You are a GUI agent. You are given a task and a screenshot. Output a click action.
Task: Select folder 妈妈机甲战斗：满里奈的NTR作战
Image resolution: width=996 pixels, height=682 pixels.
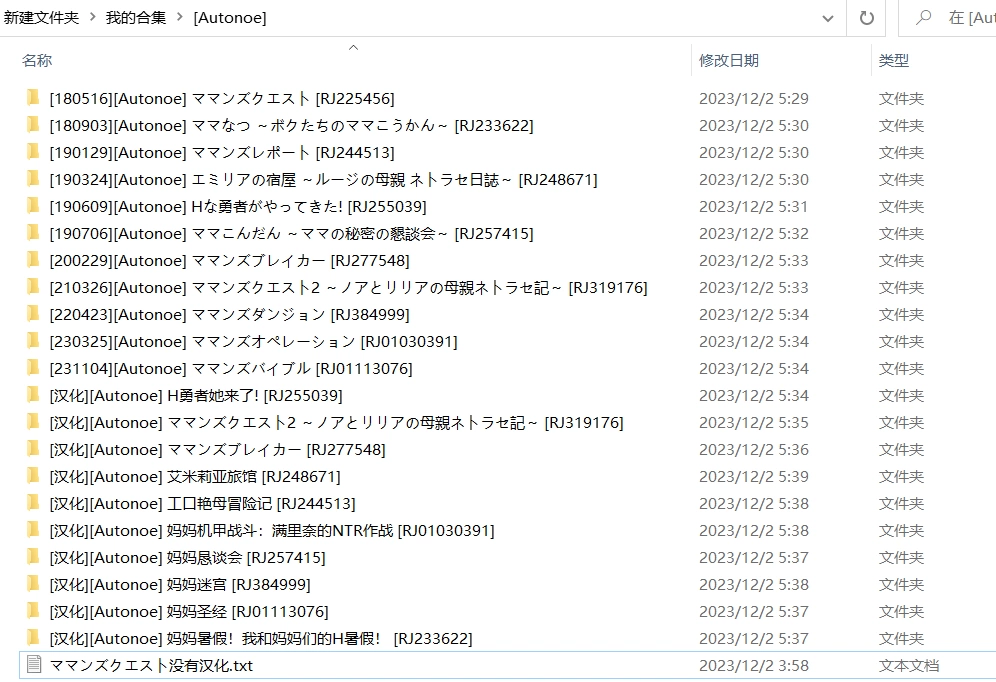pos(272,530)
